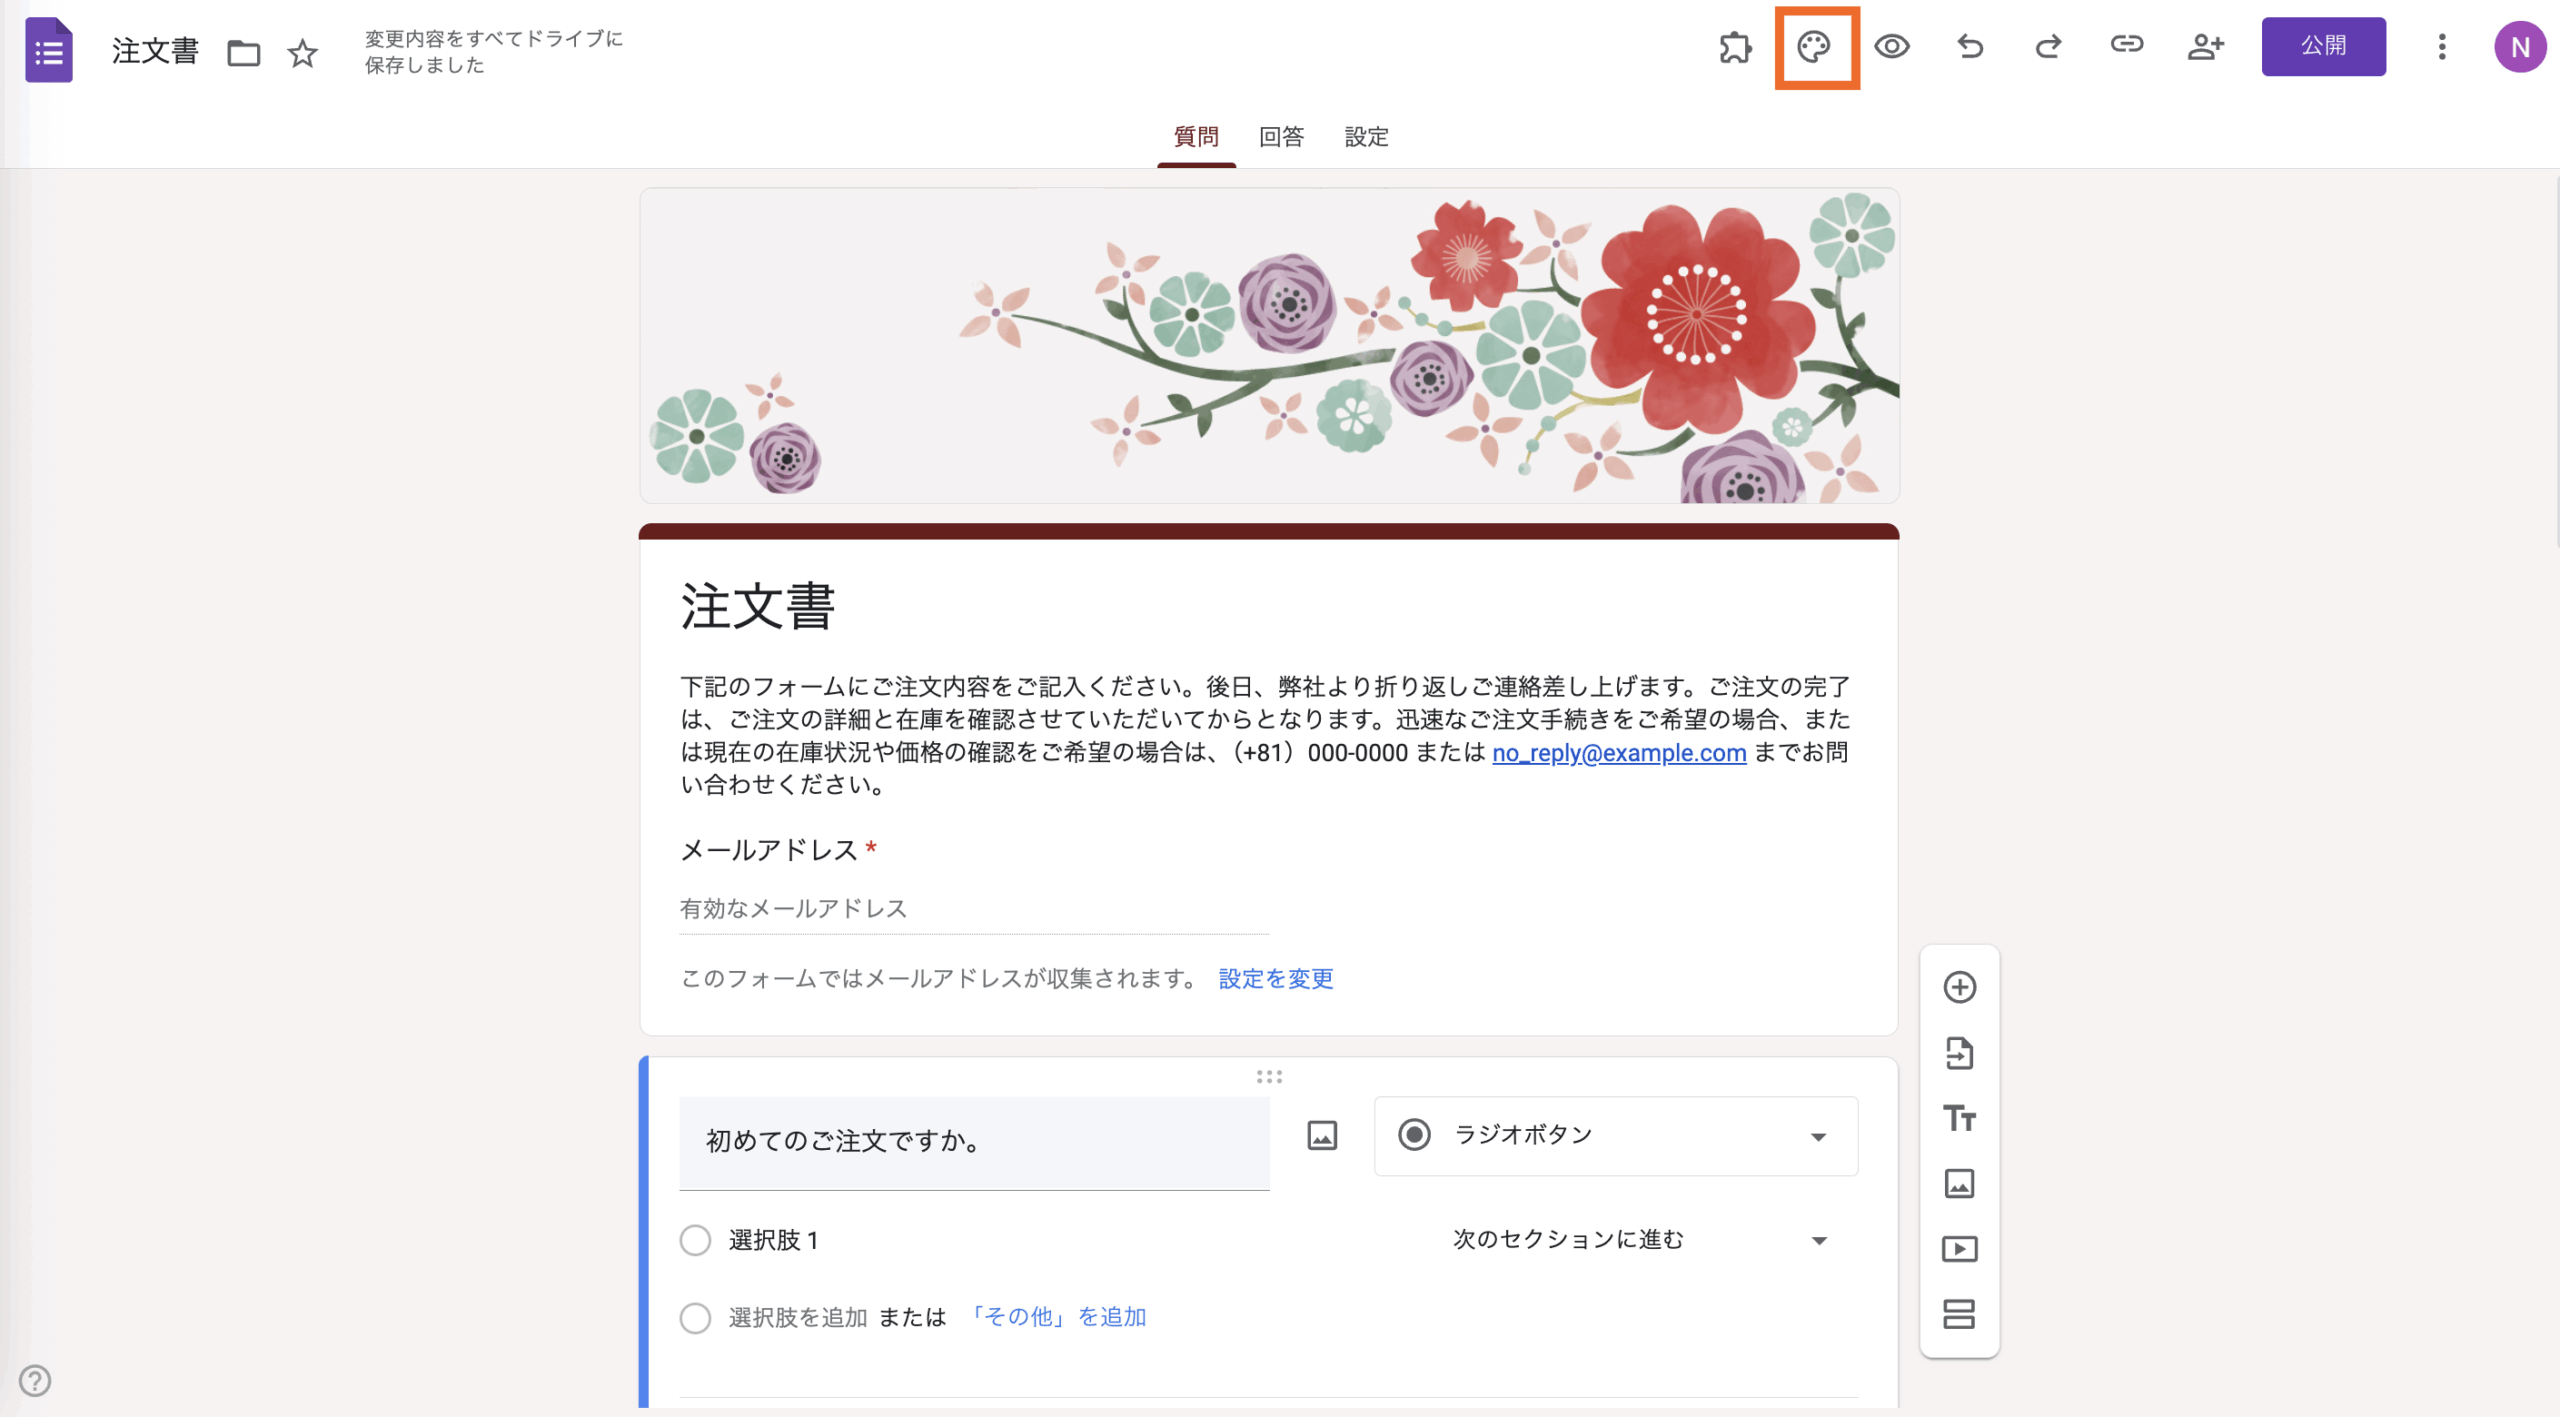
Task: Click the import questions icon
Action: coord(1959,1053)
